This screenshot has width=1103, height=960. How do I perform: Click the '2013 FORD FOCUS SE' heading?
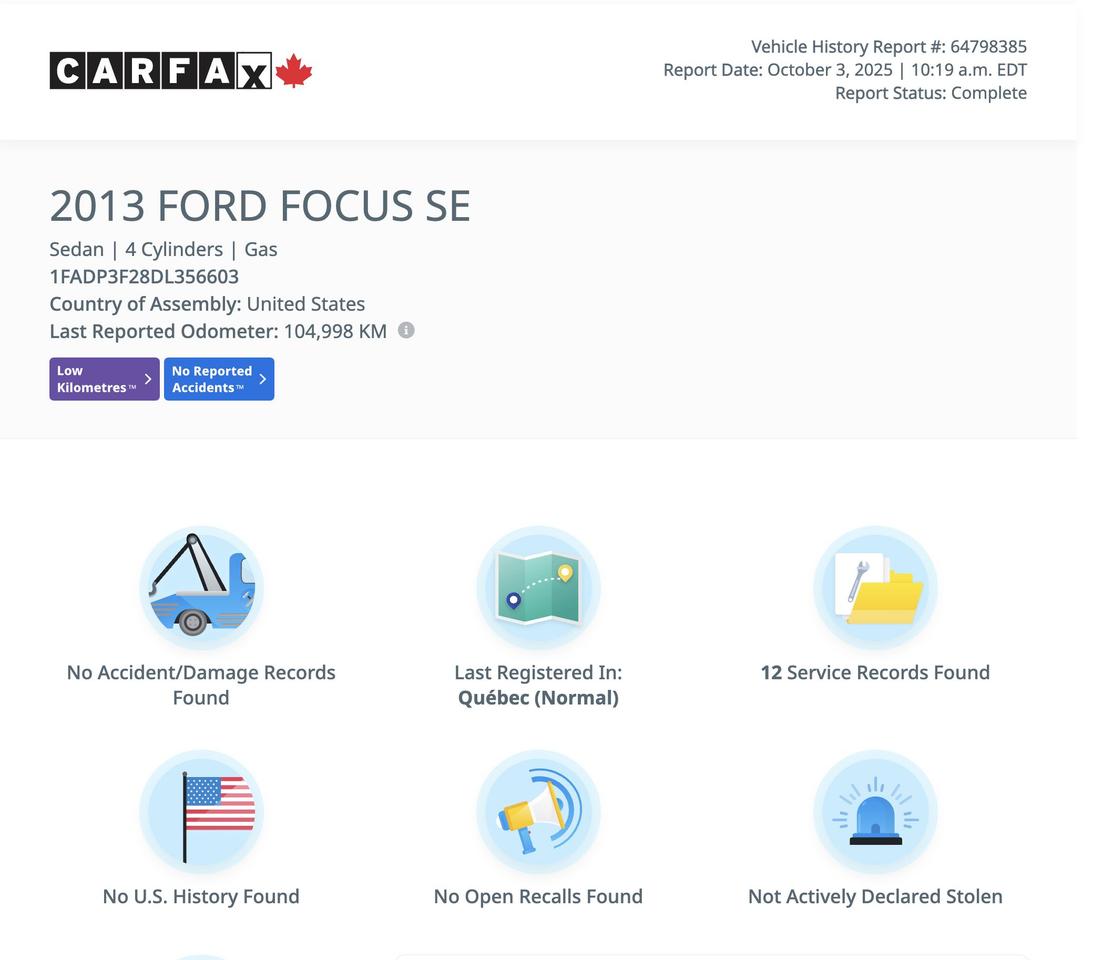coord(260,206)
